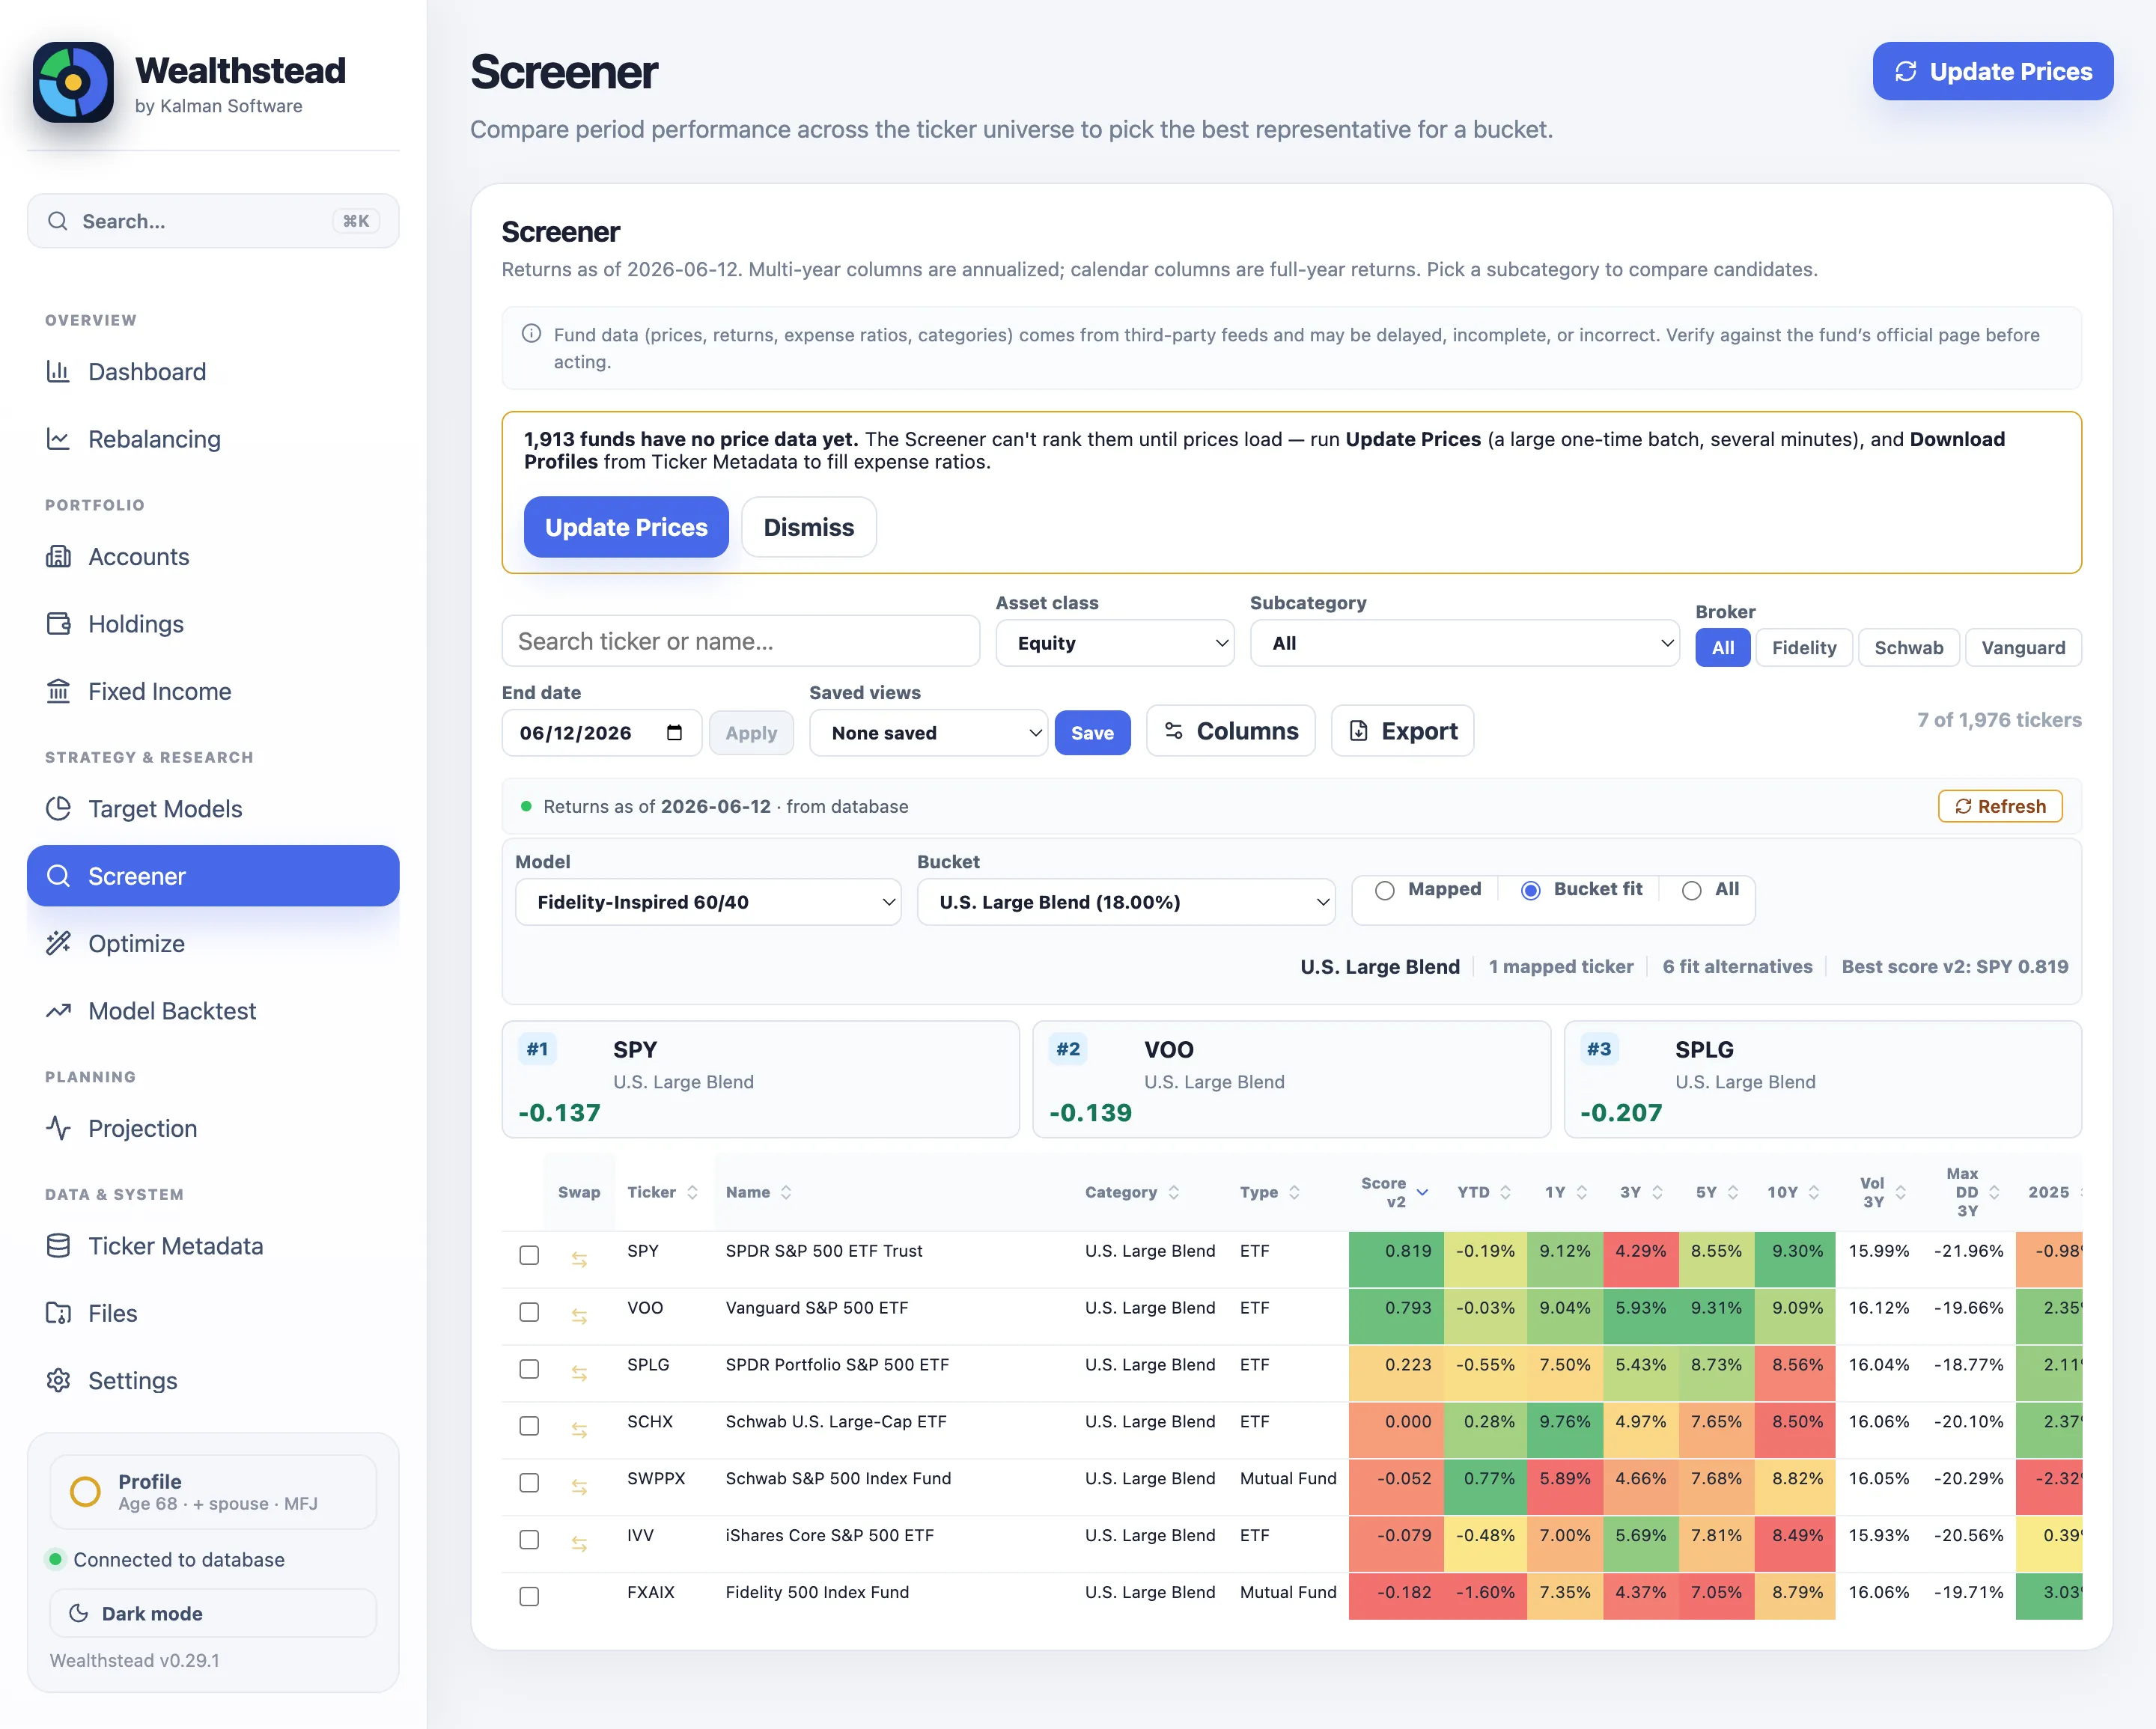Open the Asset class Equity dropdown
The height and width of the screenshot is (1729, 2156).
coord(1115,643)
